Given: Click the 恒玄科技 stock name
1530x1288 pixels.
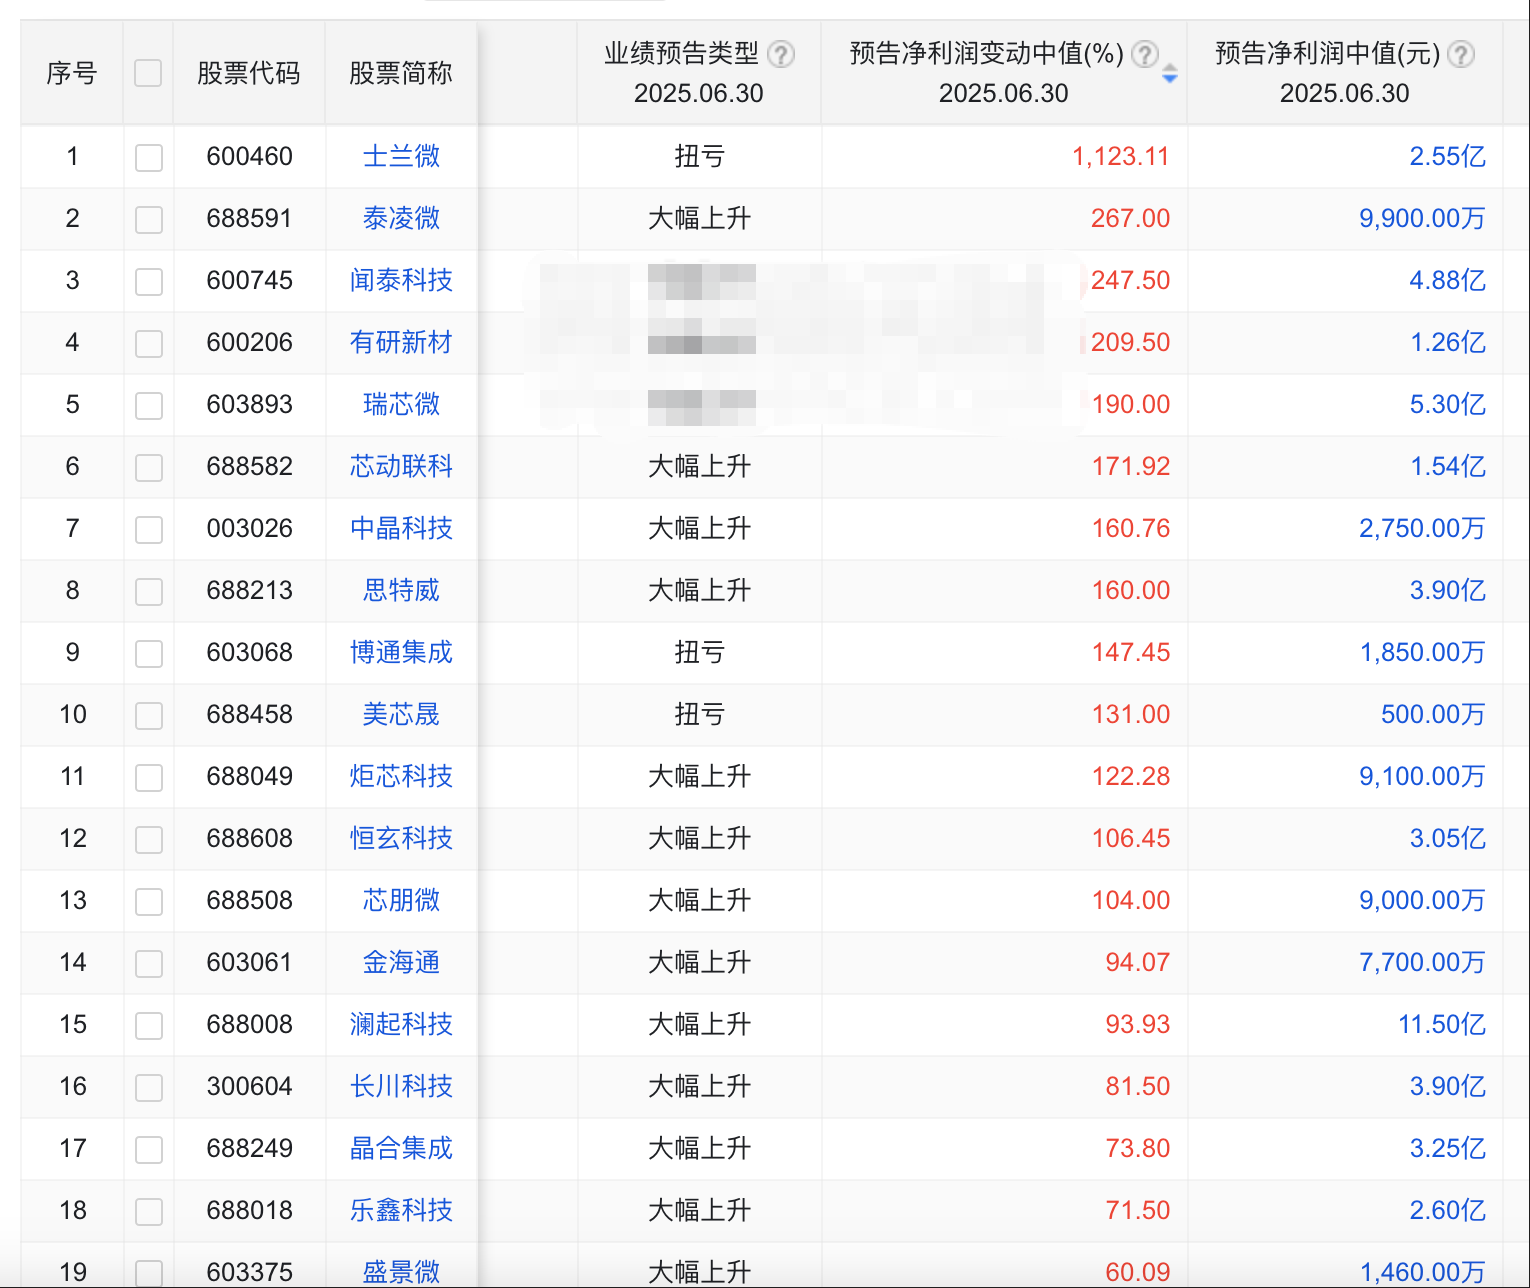Looking at the screenshot, I should click(x=401, y=838).
